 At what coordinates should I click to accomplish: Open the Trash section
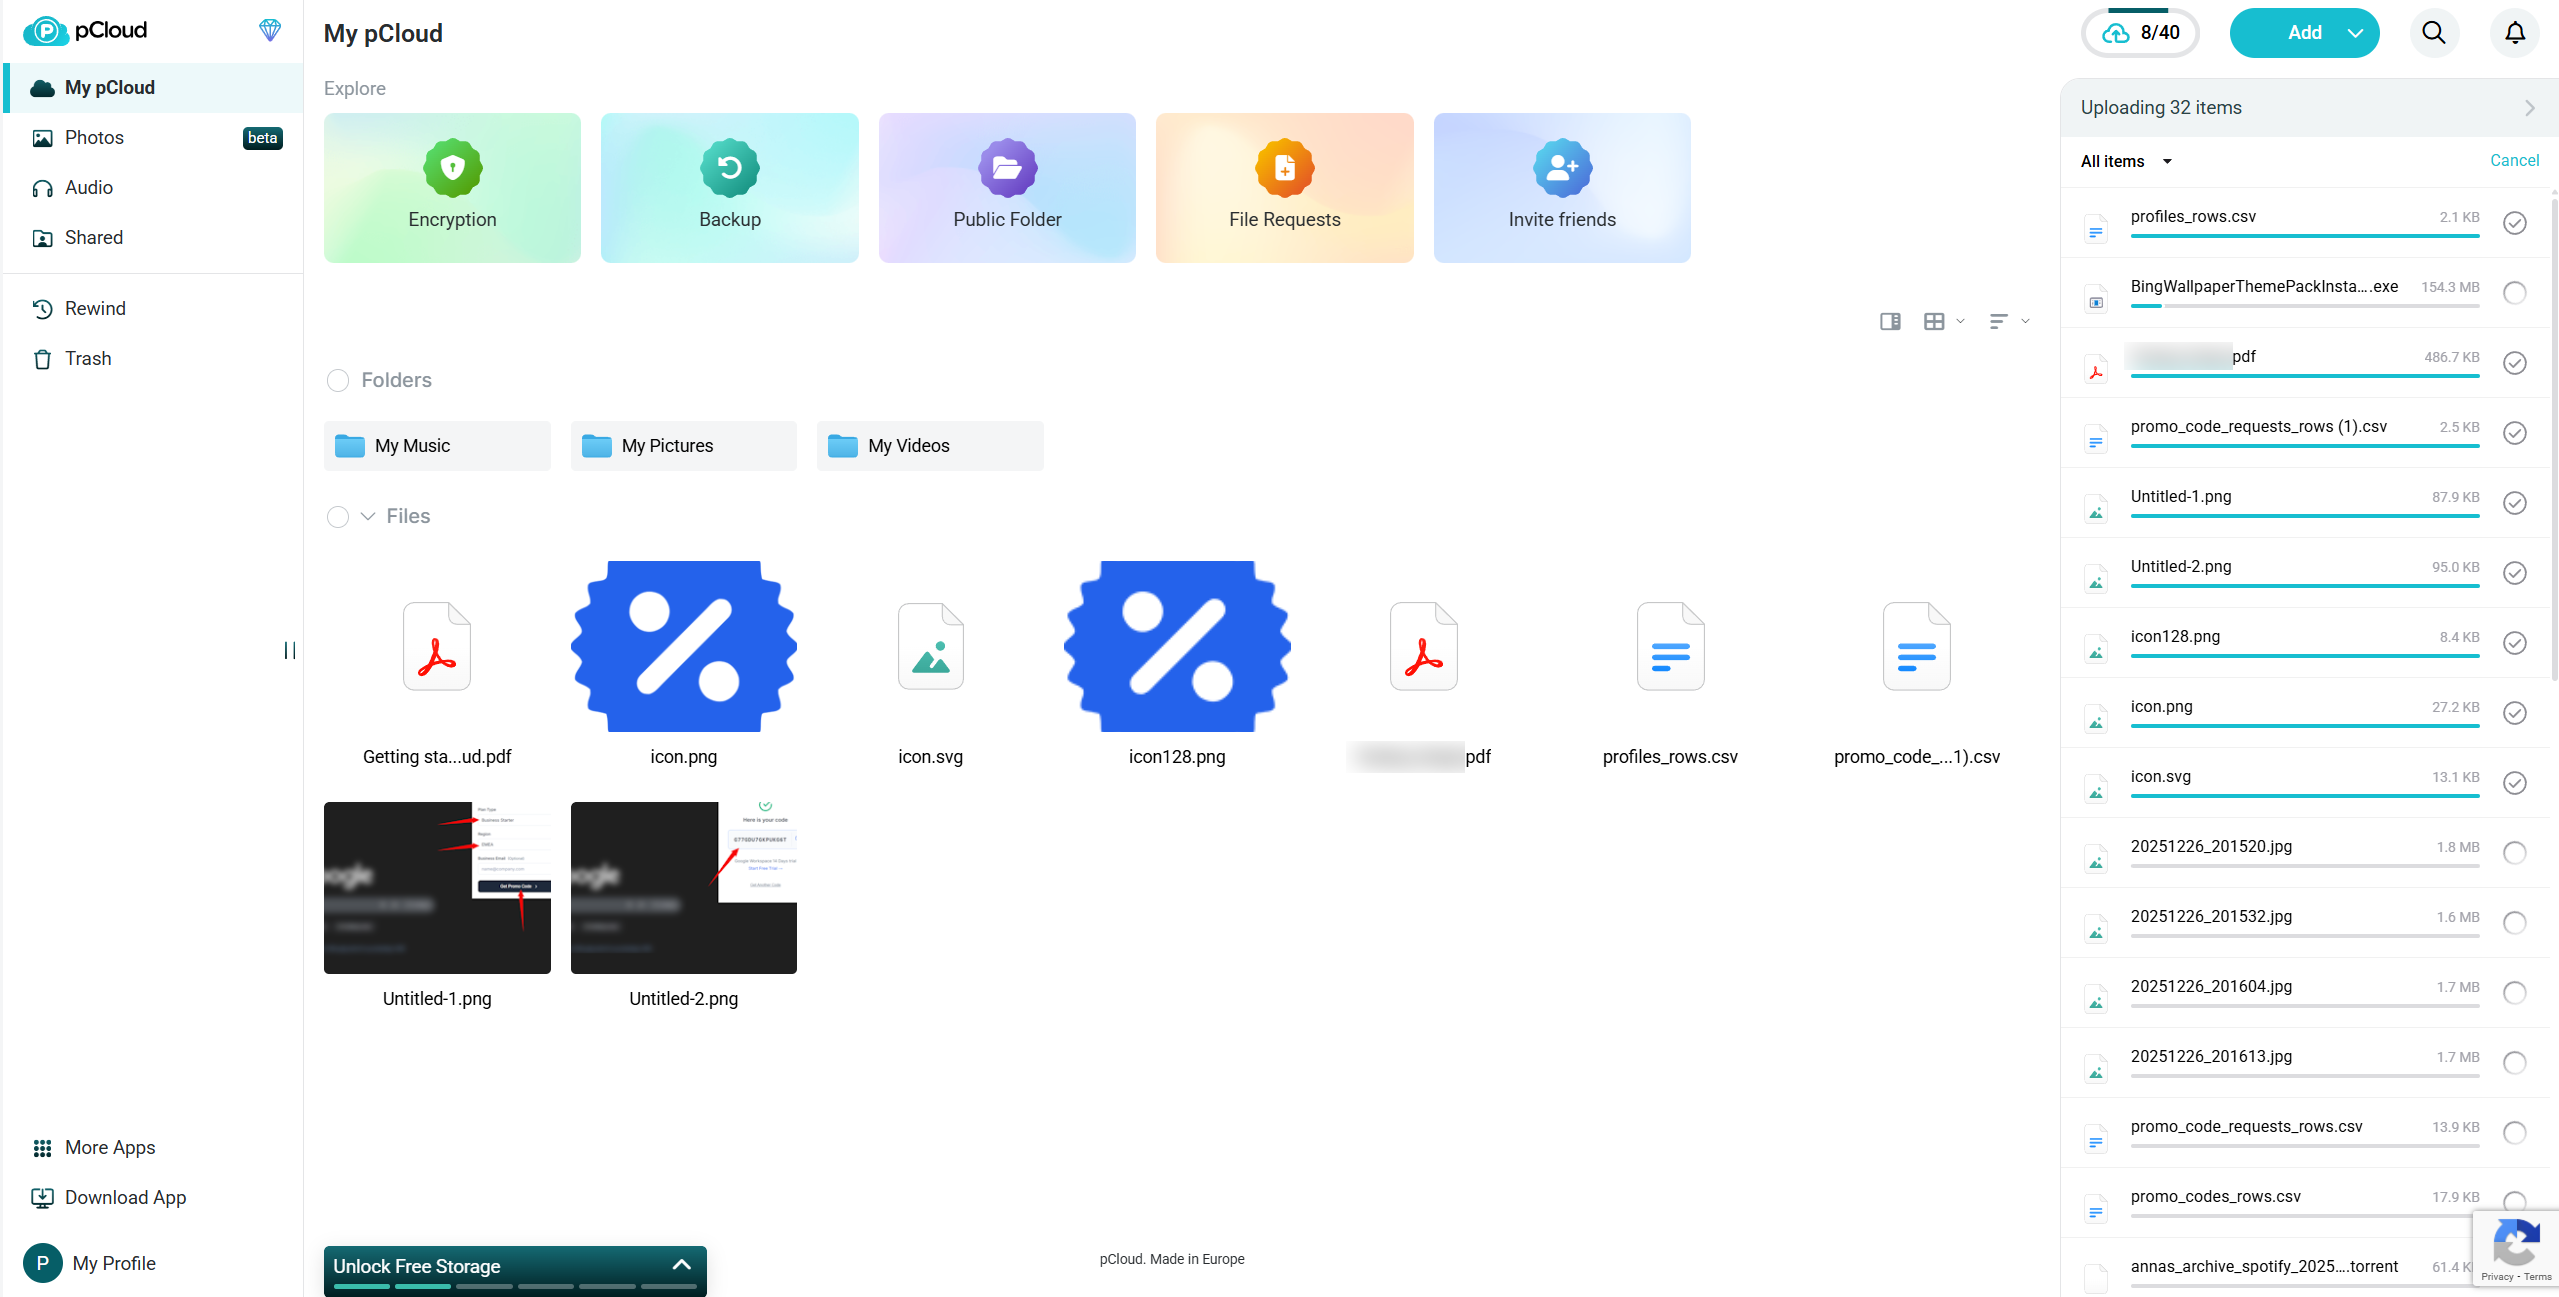click(x=88, y=358)
